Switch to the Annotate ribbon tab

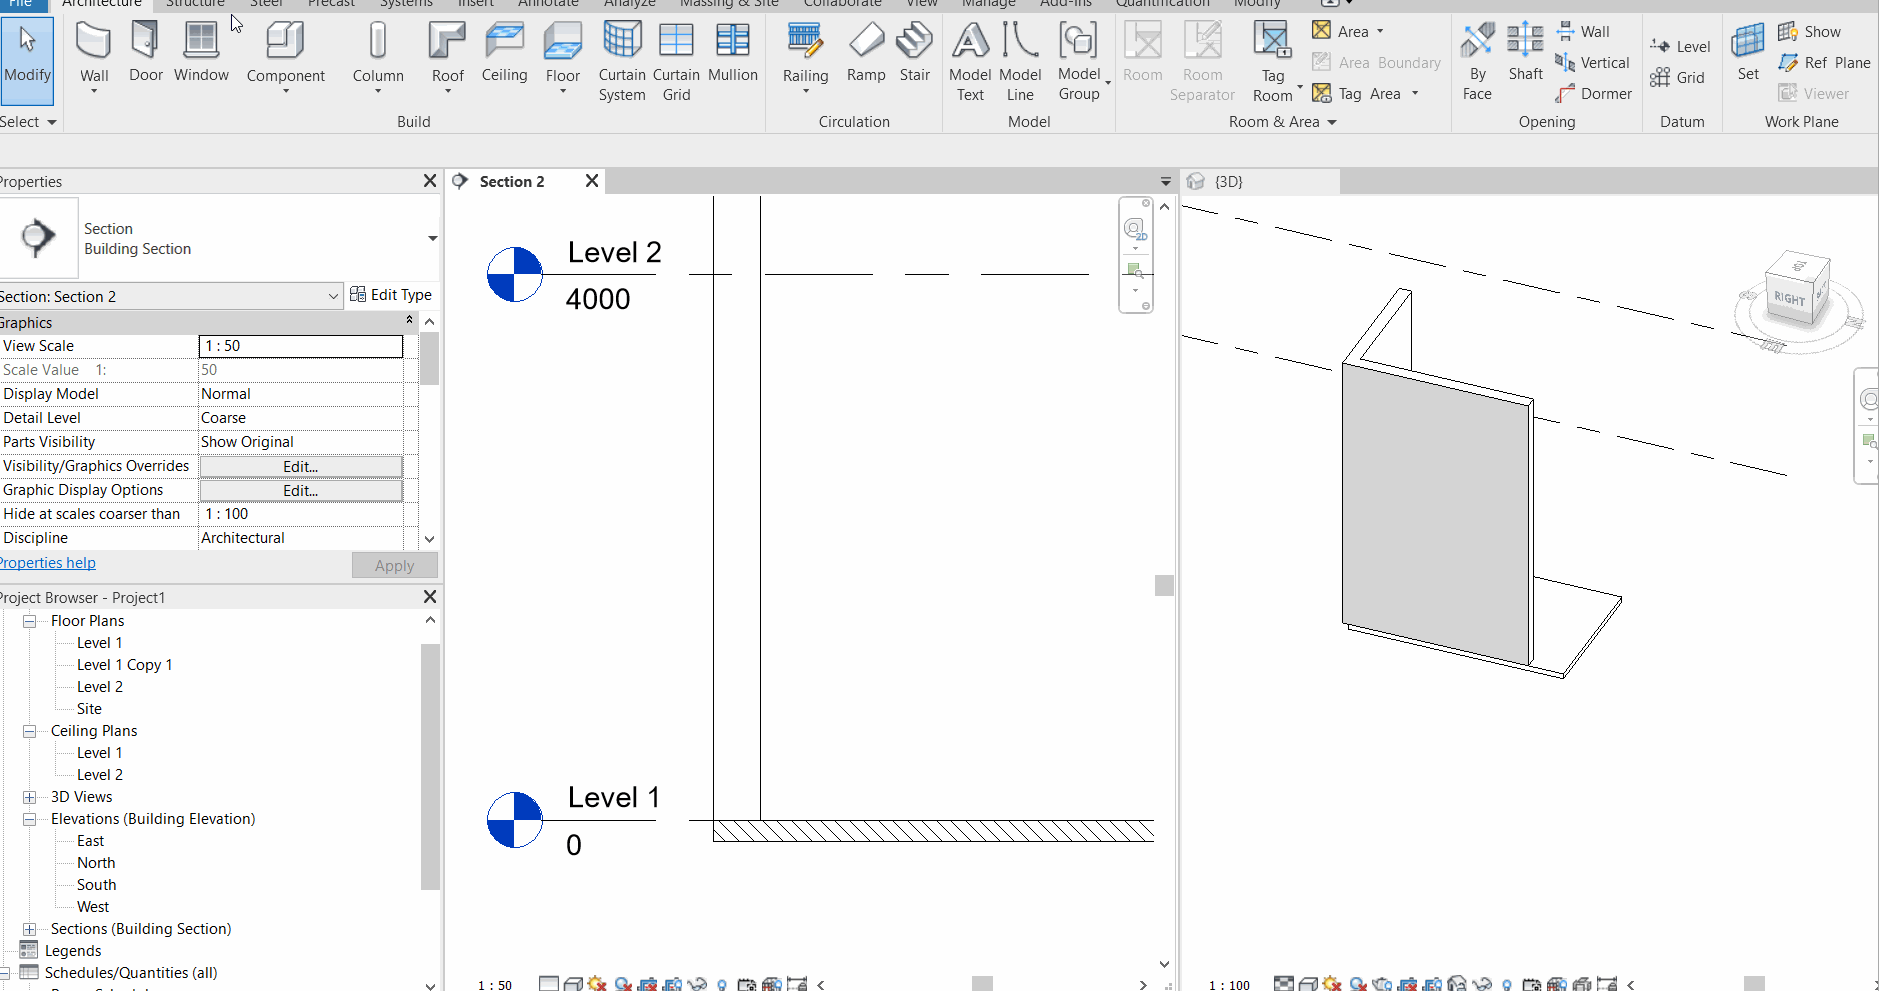click(x=548, y=4)
